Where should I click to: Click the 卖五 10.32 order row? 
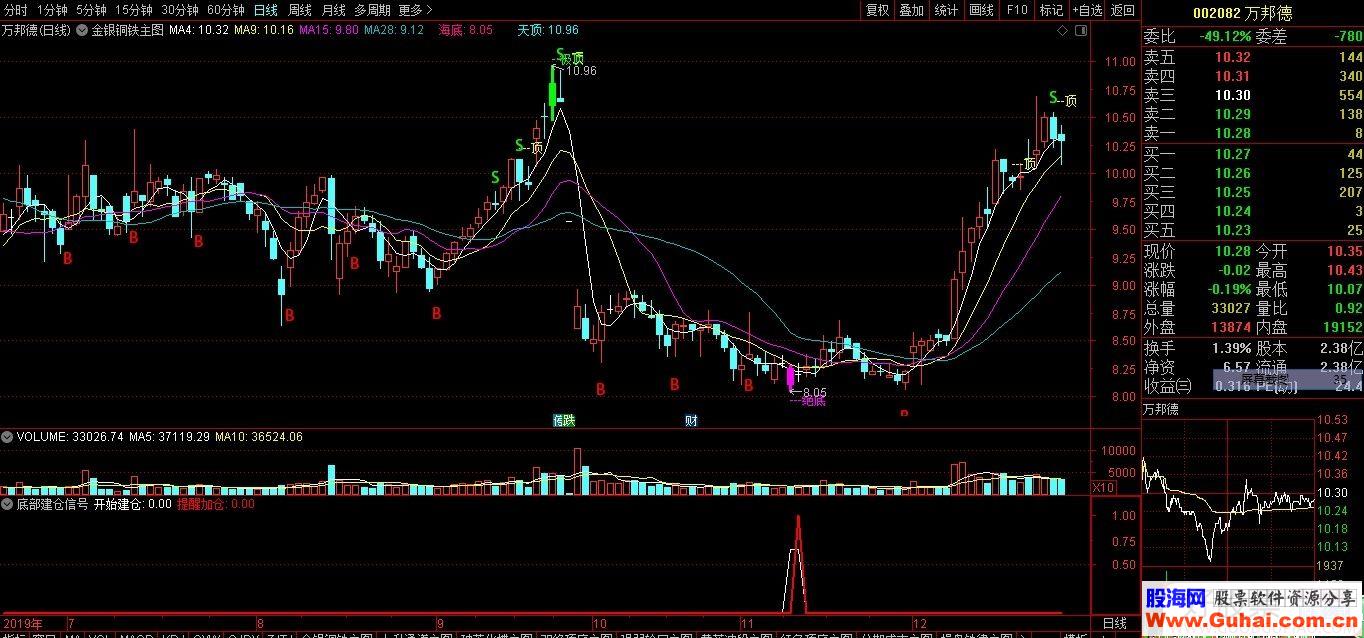click(x=1253, y=57)
